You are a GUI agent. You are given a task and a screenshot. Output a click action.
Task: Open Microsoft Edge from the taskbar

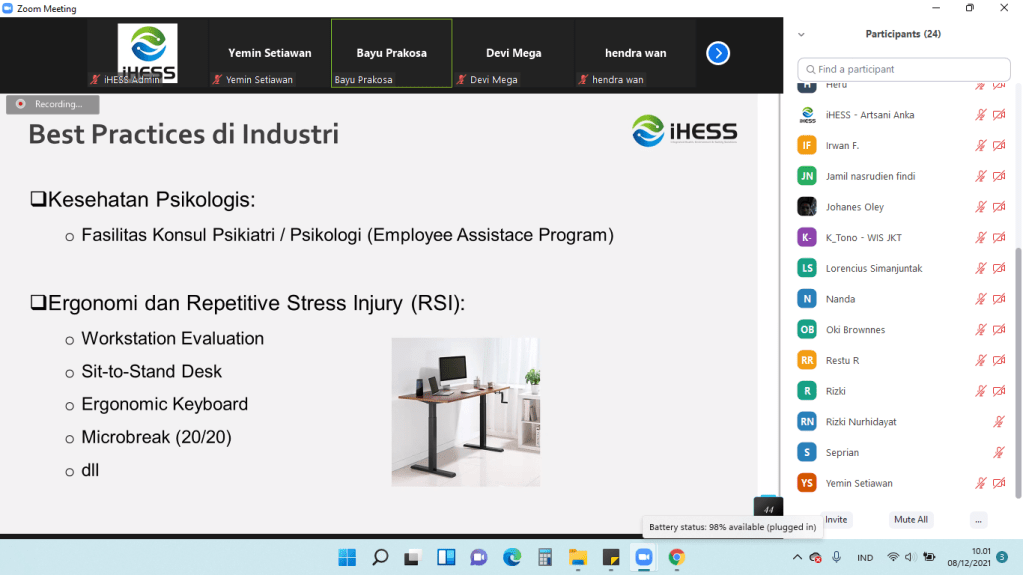coord(512,557)
